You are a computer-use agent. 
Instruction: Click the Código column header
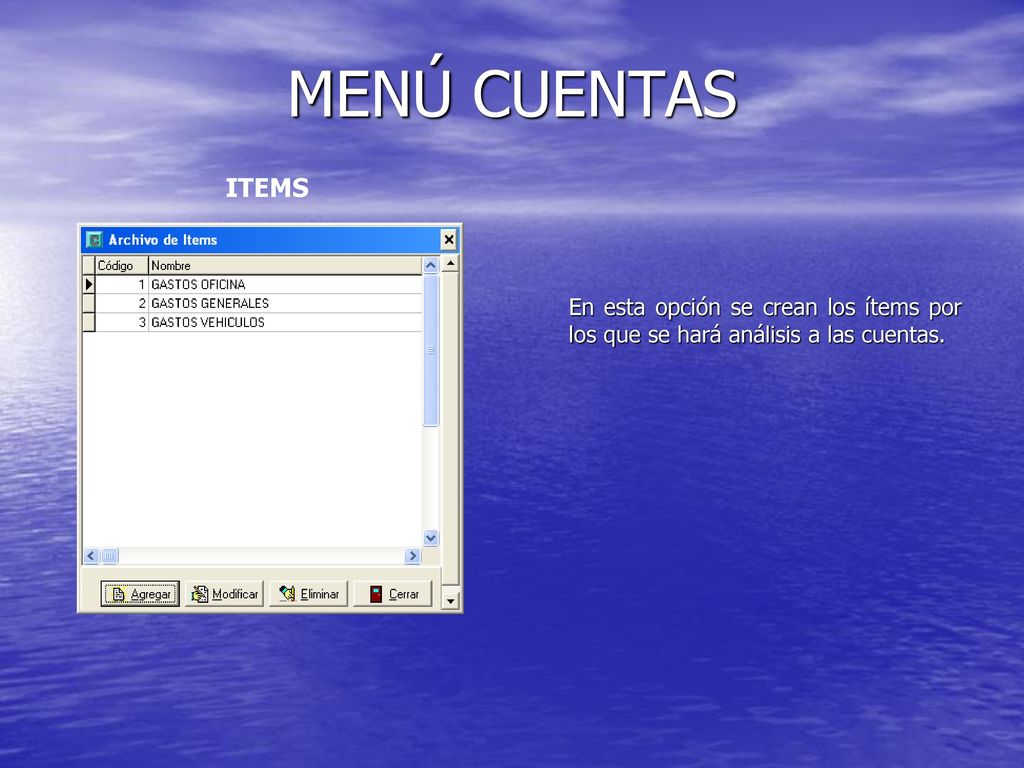point(121,265)
